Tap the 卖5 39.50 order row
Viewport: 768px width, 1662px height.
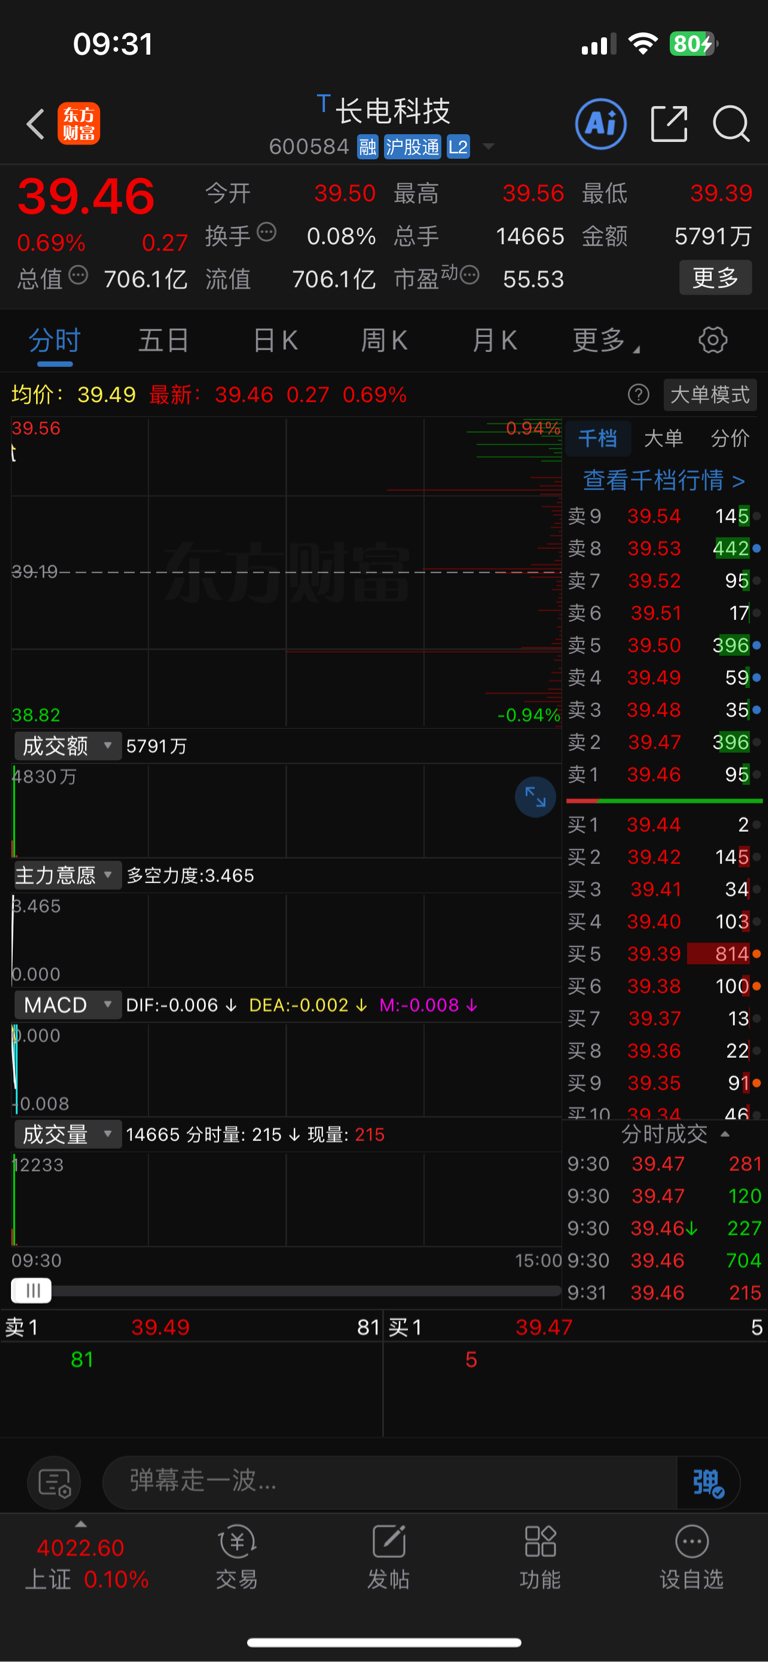[x=664, y=645]
